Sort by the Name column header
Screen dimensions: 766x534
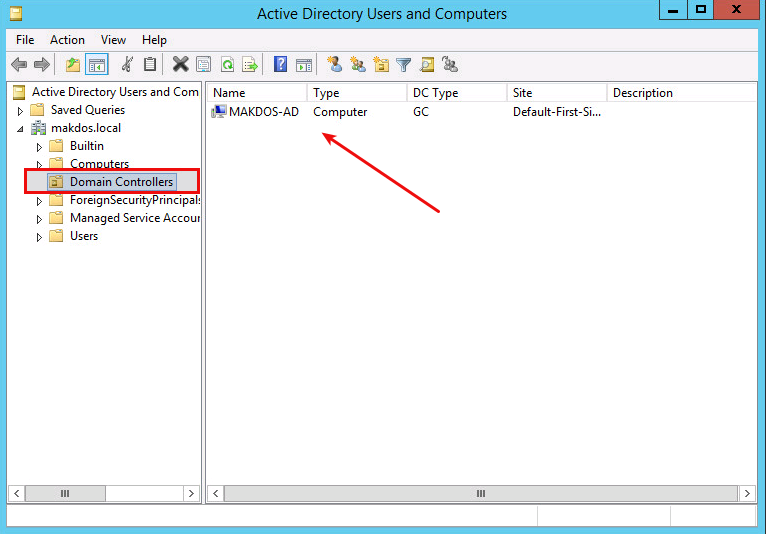pos(257,93)
